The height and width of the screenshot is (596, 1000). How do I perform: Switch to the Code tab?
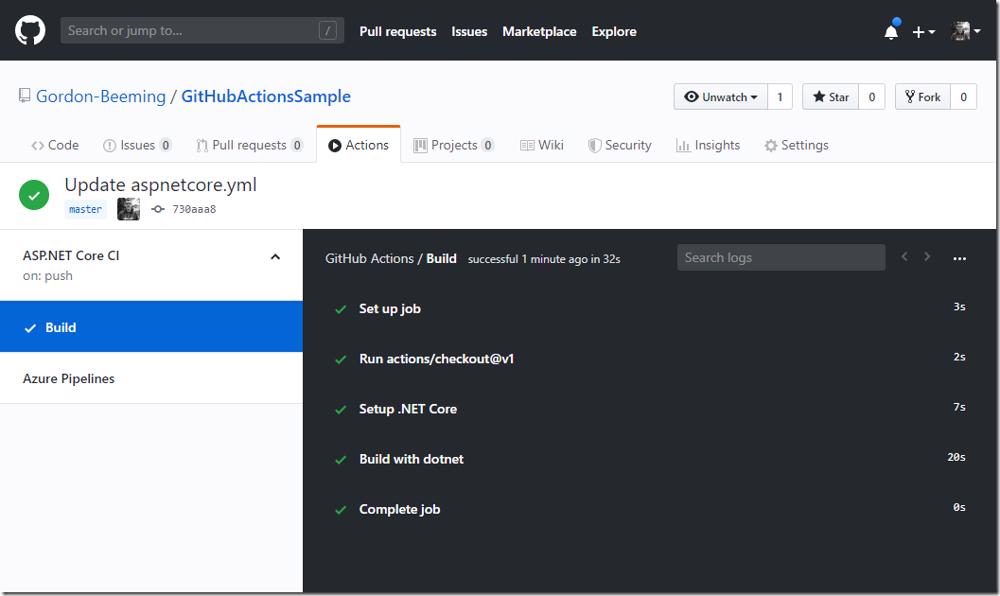(x=55, y=145)
